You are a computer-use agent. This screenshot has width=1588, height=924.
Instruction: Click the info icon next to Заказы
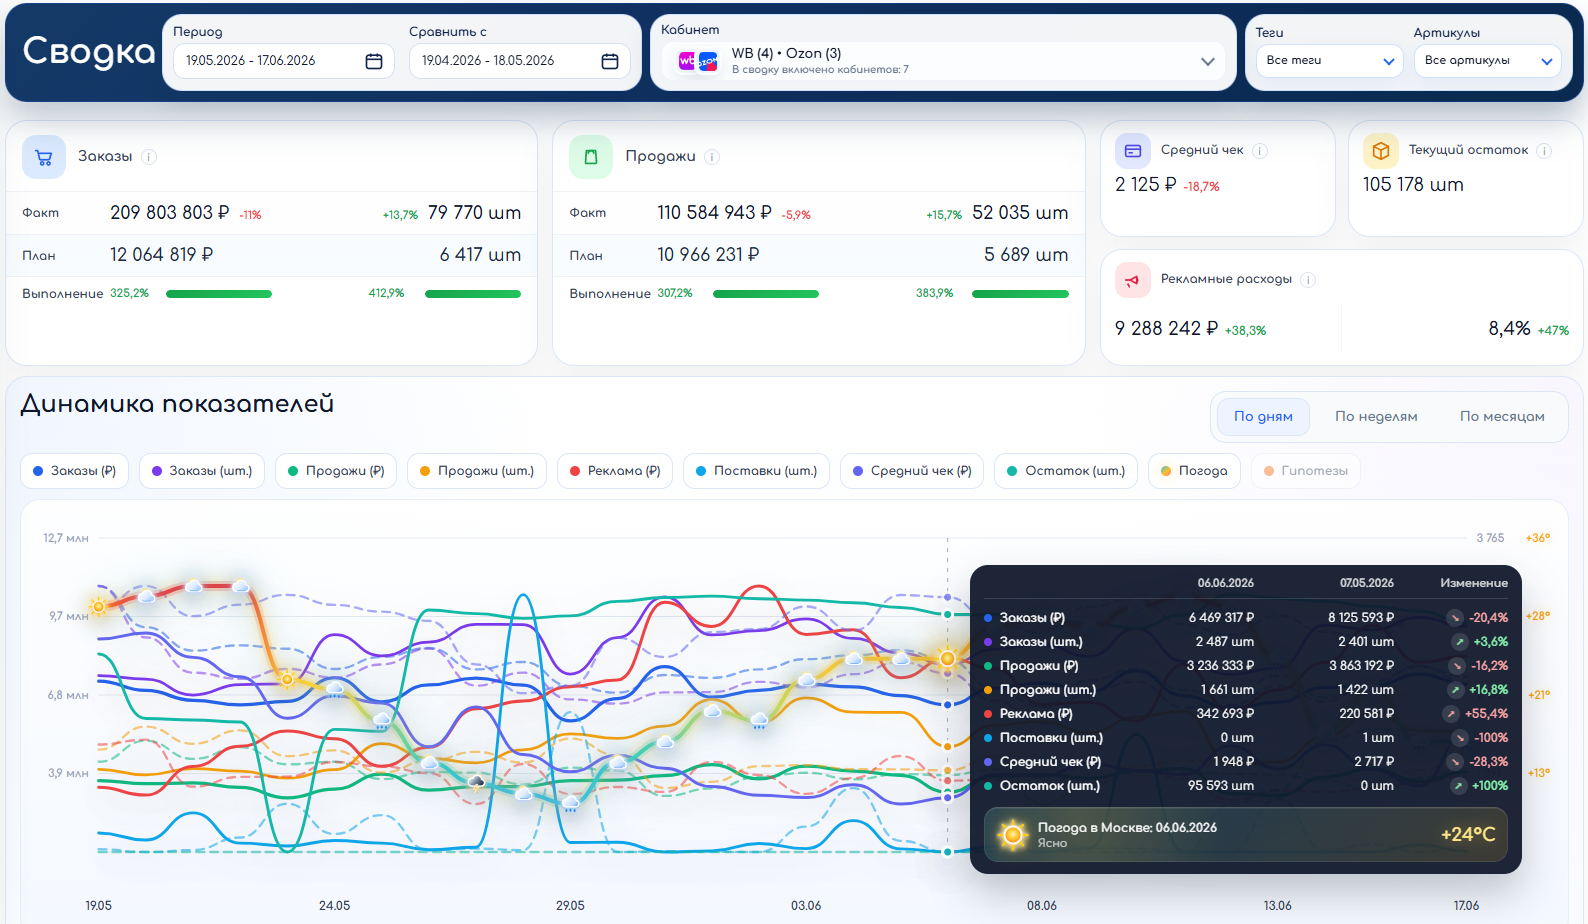point(149,157)
